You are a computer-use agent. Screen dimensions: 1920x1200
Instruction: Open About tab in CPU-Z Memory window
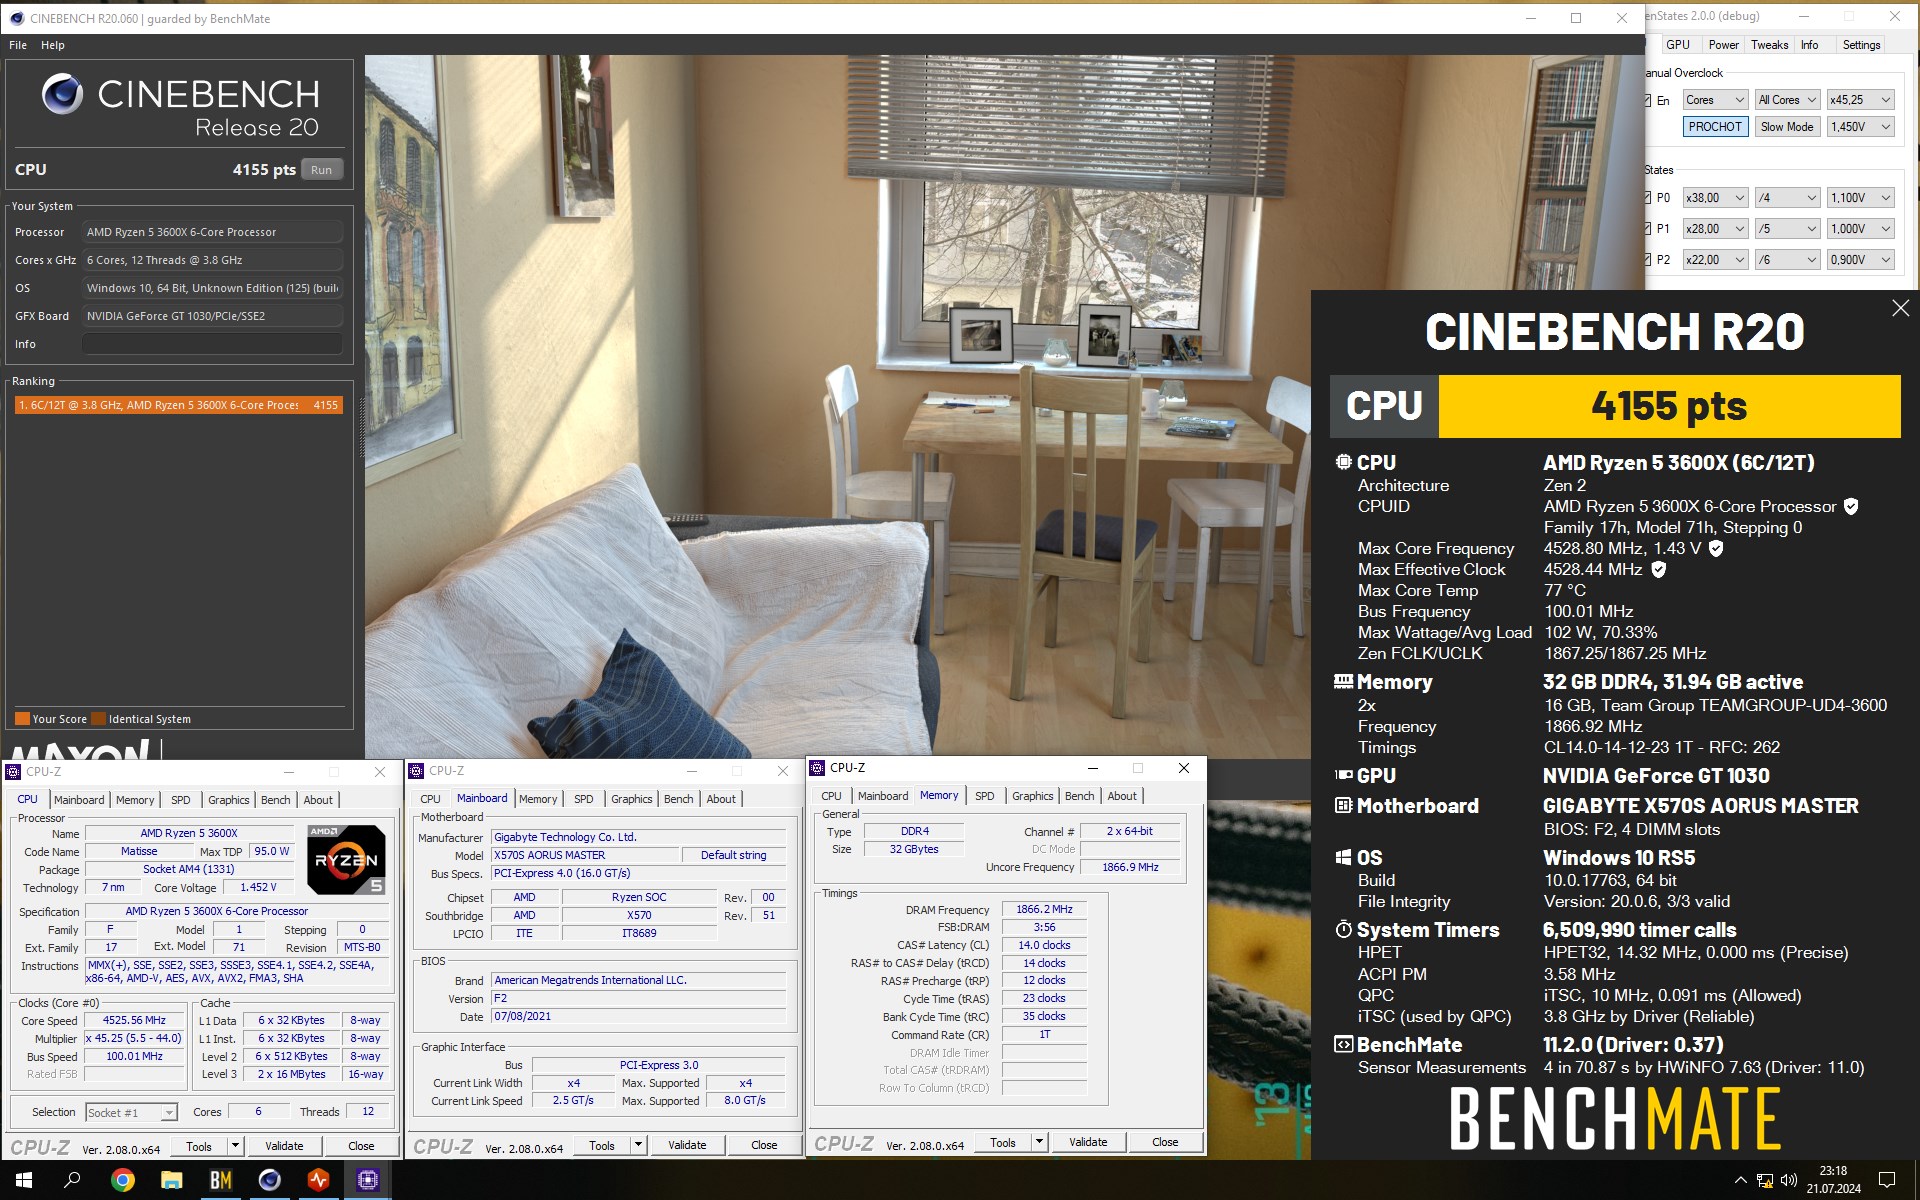coord(1122,796)
